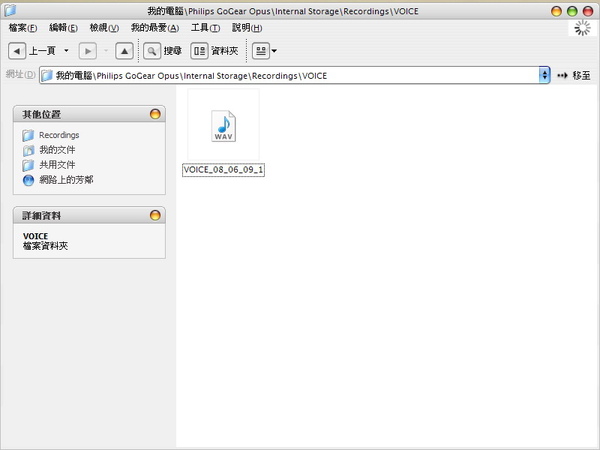This screenshot has height=450, width=600.
Task: Open the Views dropdown arrow
Action: (274, 51)
